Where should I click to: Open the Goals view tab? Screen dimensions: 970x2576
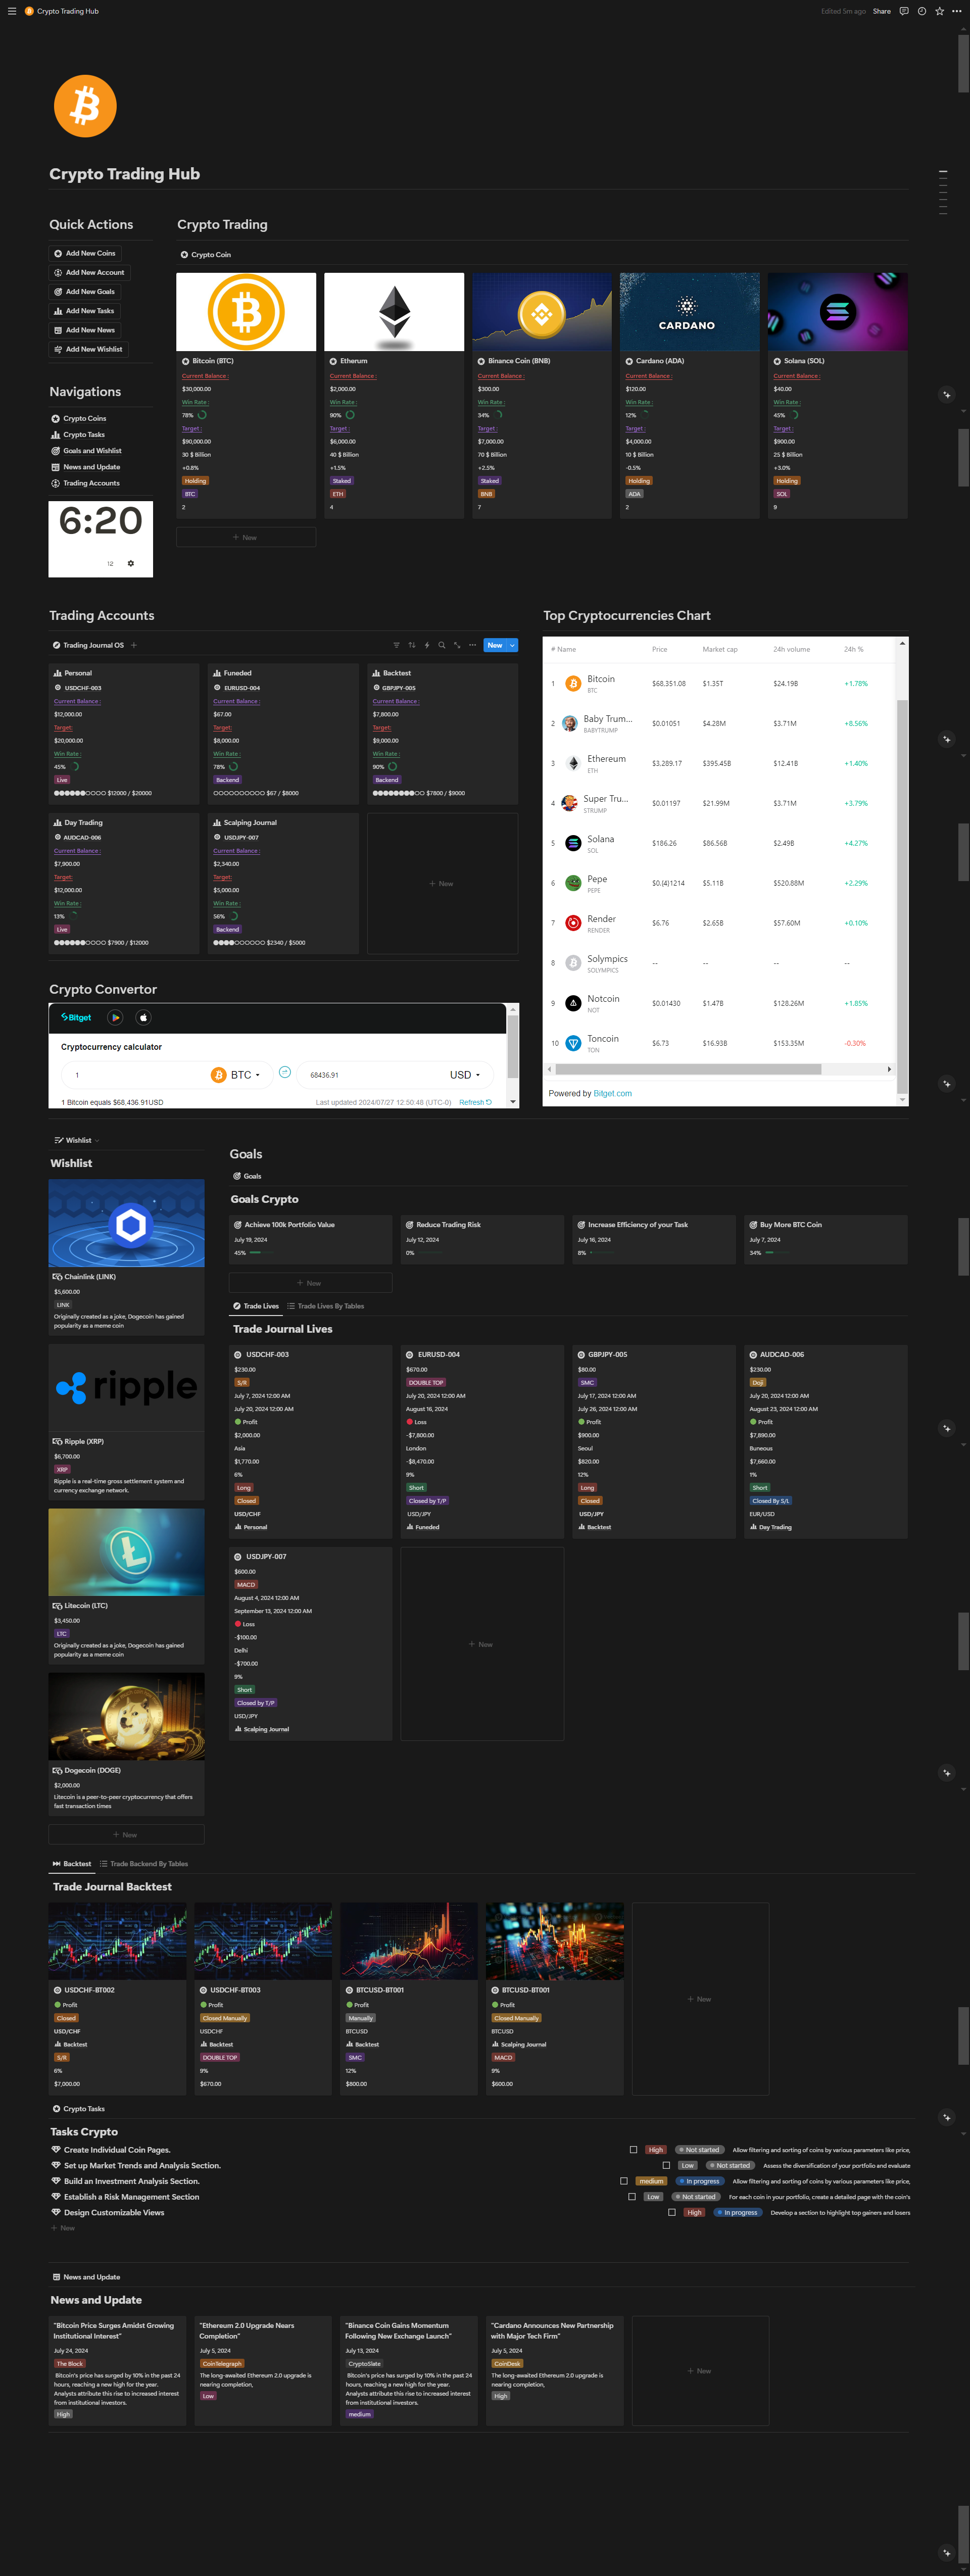click(x=247, y=1176)
